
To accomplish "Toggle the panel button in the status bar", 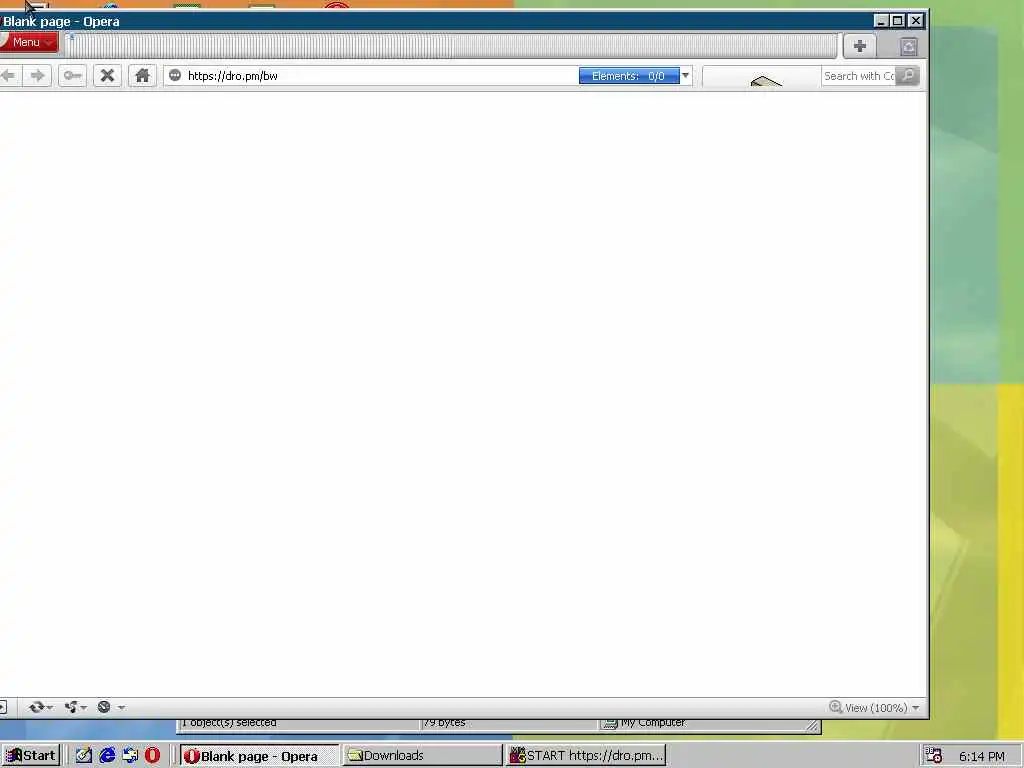I will tap(3, 707).
